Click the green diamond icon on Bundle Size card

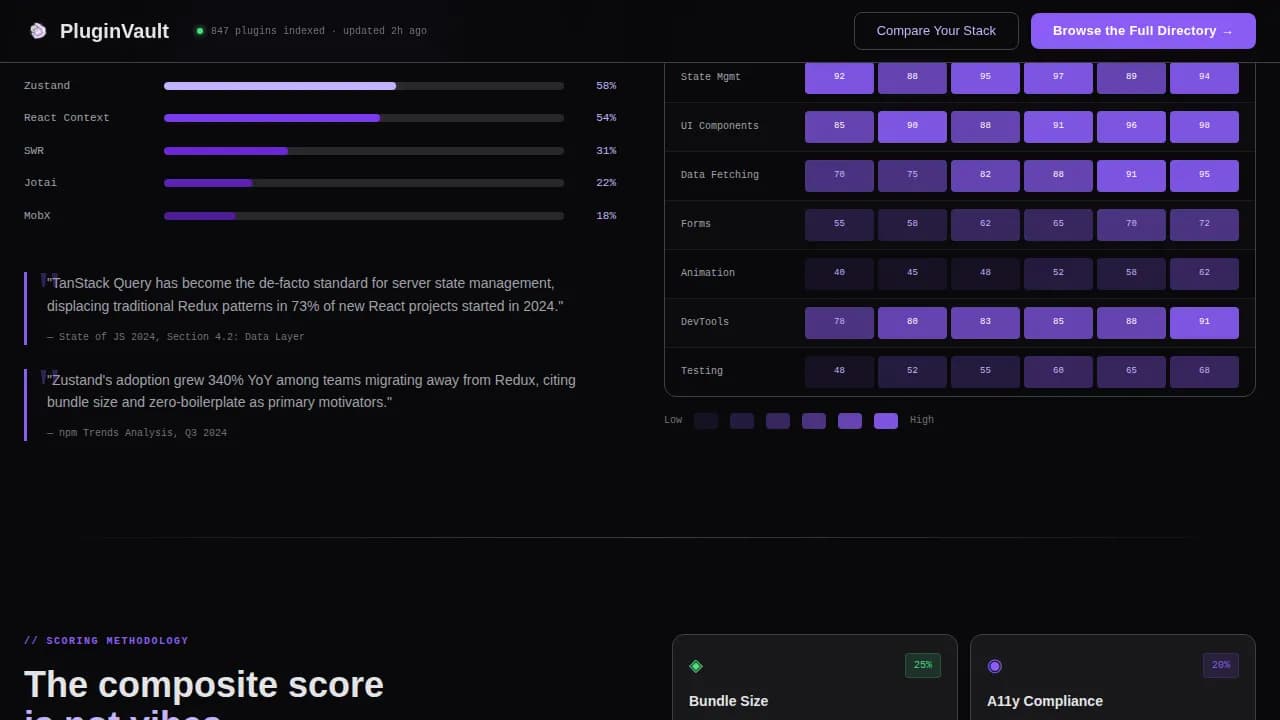[x=696, y=666]
